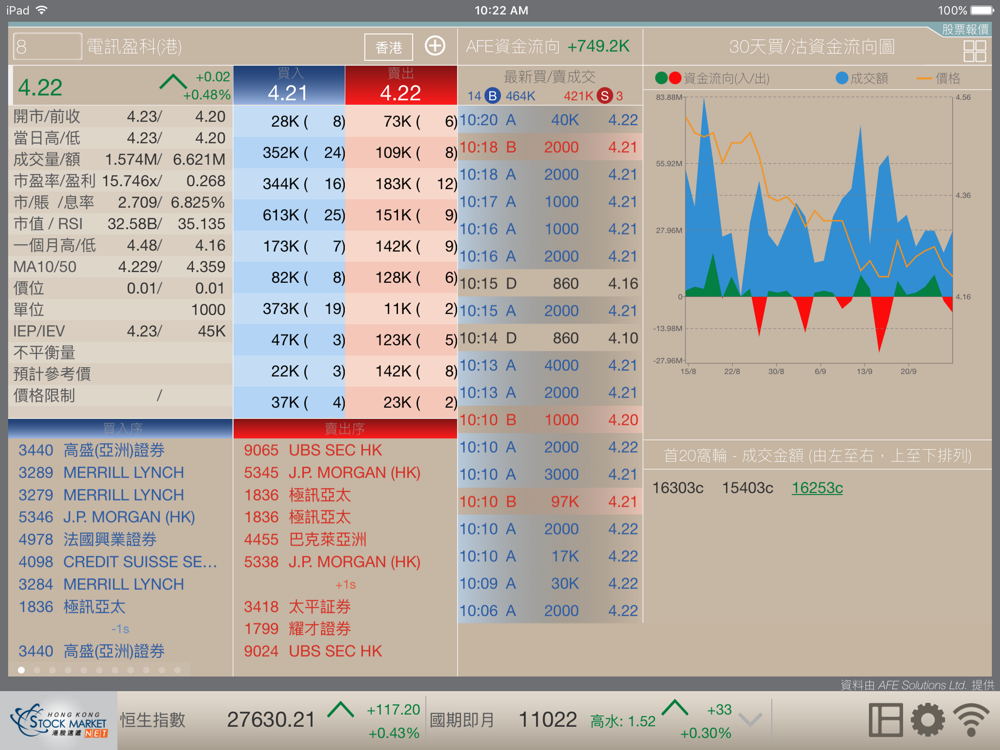The height and width of the screenshot is (750, 1000).
Task: Select the 10:20 A 40K trade row
Action: (x=550, y=120)
